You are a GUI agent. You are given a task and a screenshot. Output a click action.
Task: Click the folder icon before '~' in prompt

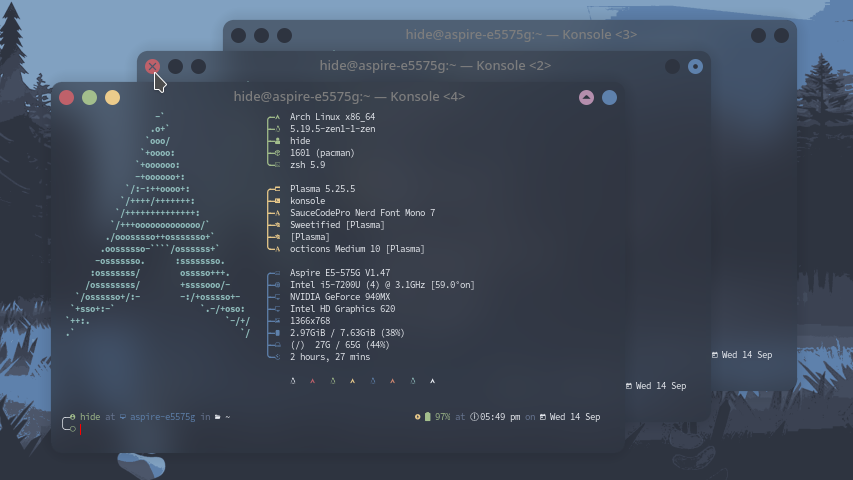(218, 417)
